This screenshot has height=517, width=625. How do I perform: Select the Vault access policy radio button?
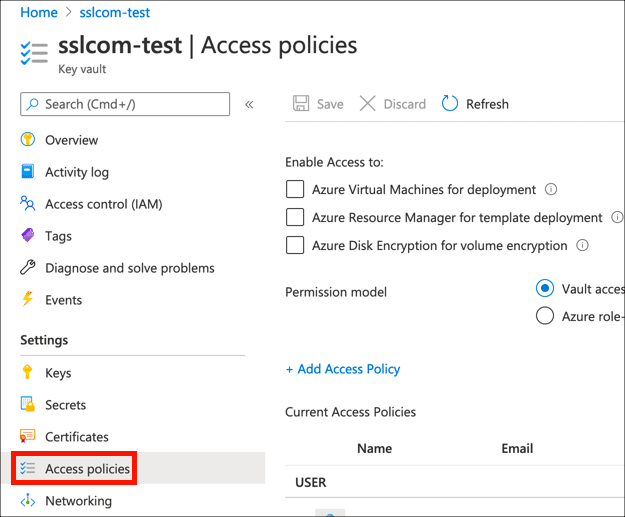(x=545, y=288)
